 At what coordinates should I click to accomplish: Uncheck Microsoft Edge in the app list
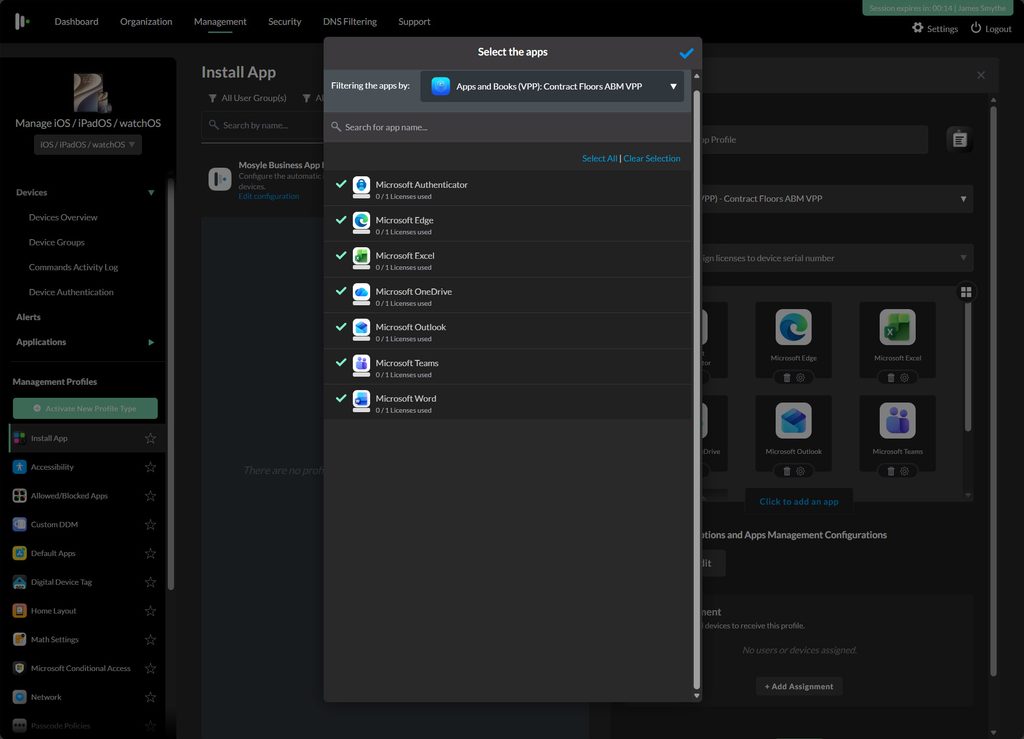341,220
